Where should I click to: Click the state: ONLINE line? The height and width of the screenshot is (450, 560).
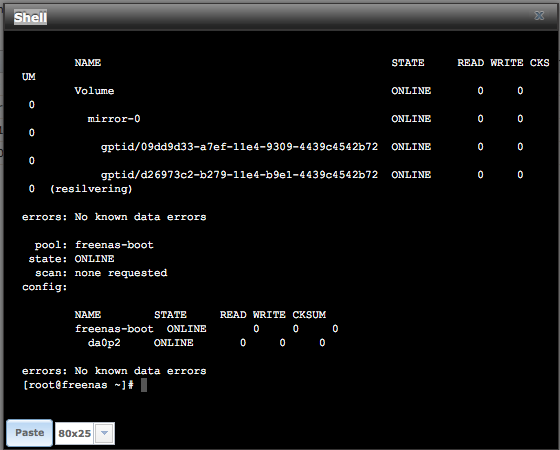[x=71, y=259]
